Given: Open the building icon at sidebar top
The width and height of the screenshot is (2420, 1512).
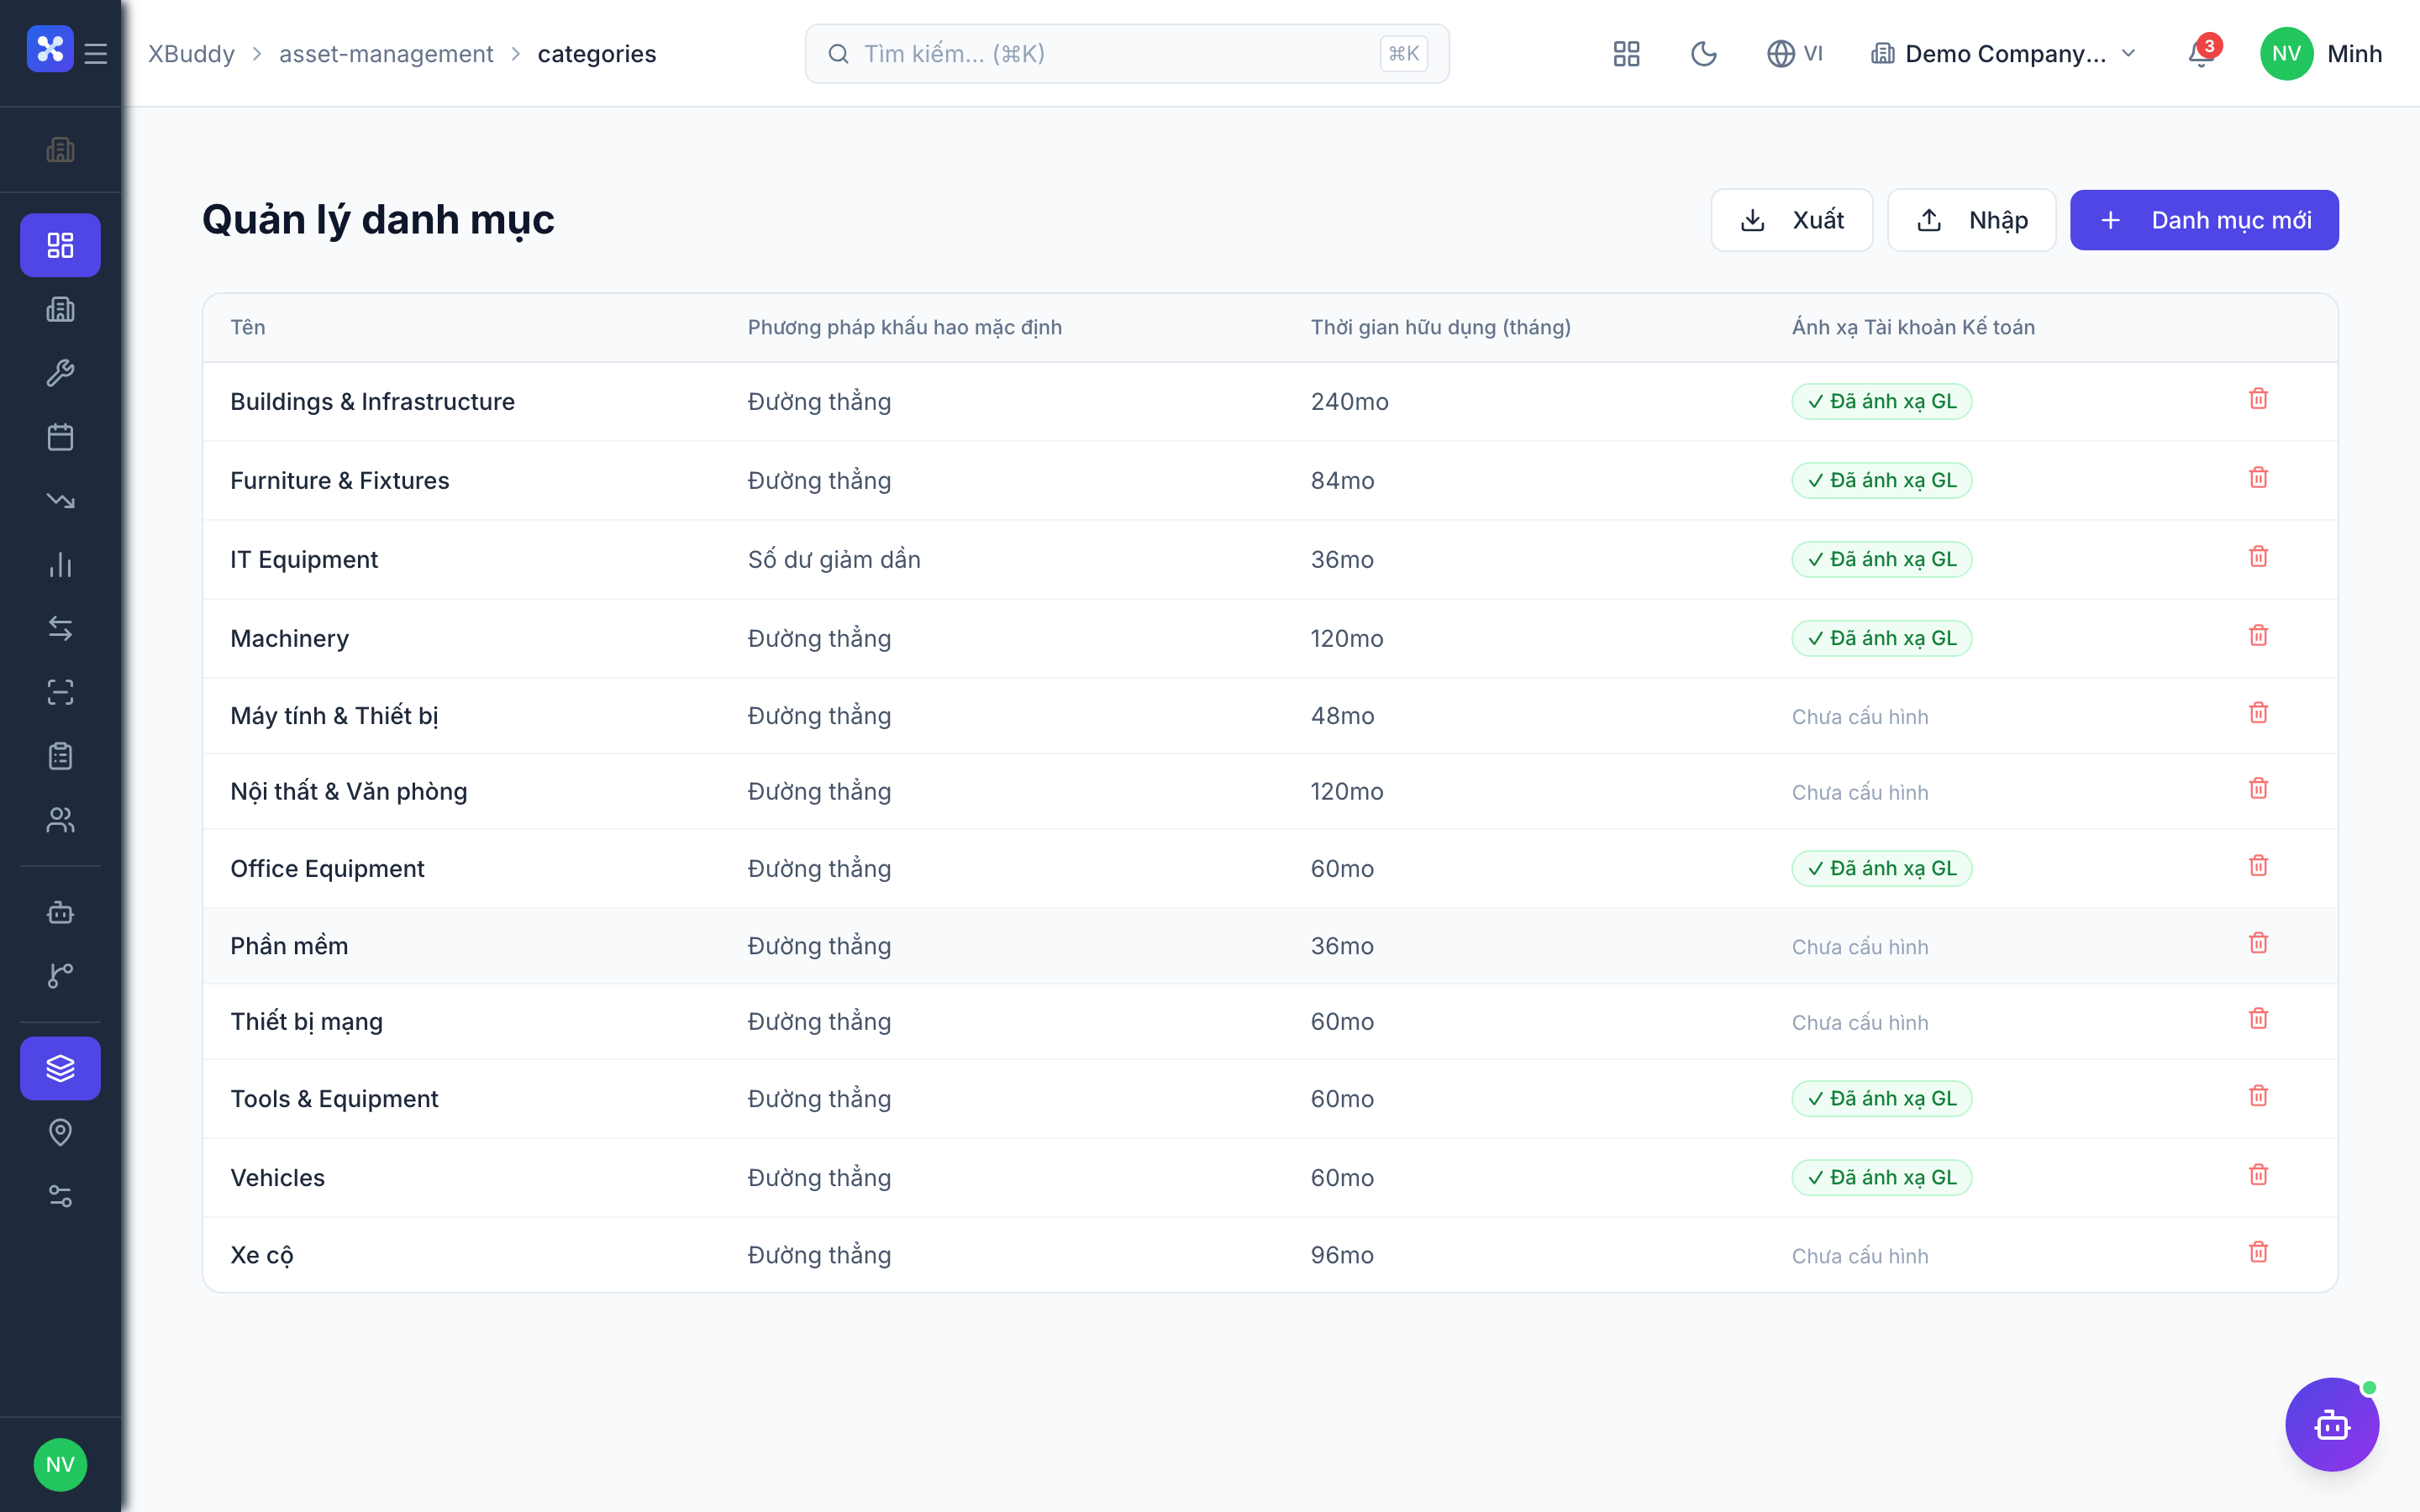Looking at the screenshot, I should click(60, 150).
